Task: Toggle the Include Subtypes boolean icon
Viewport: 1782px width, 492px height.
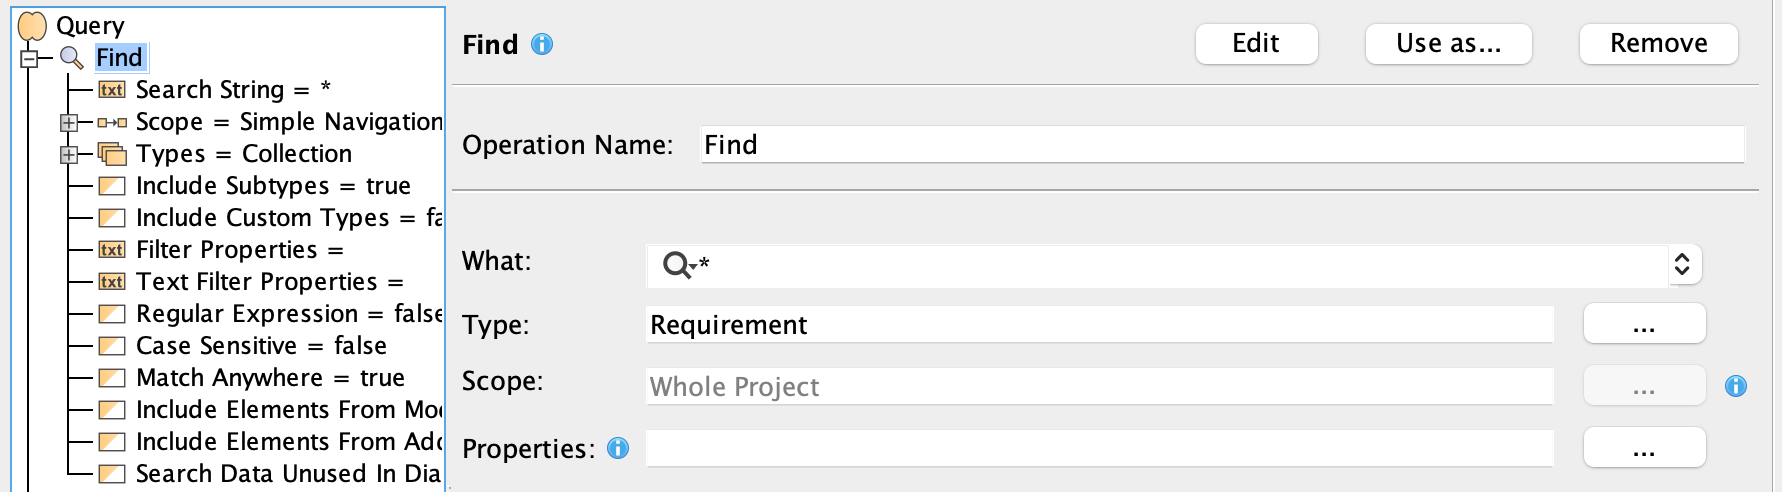Action: tap(112, 186)
